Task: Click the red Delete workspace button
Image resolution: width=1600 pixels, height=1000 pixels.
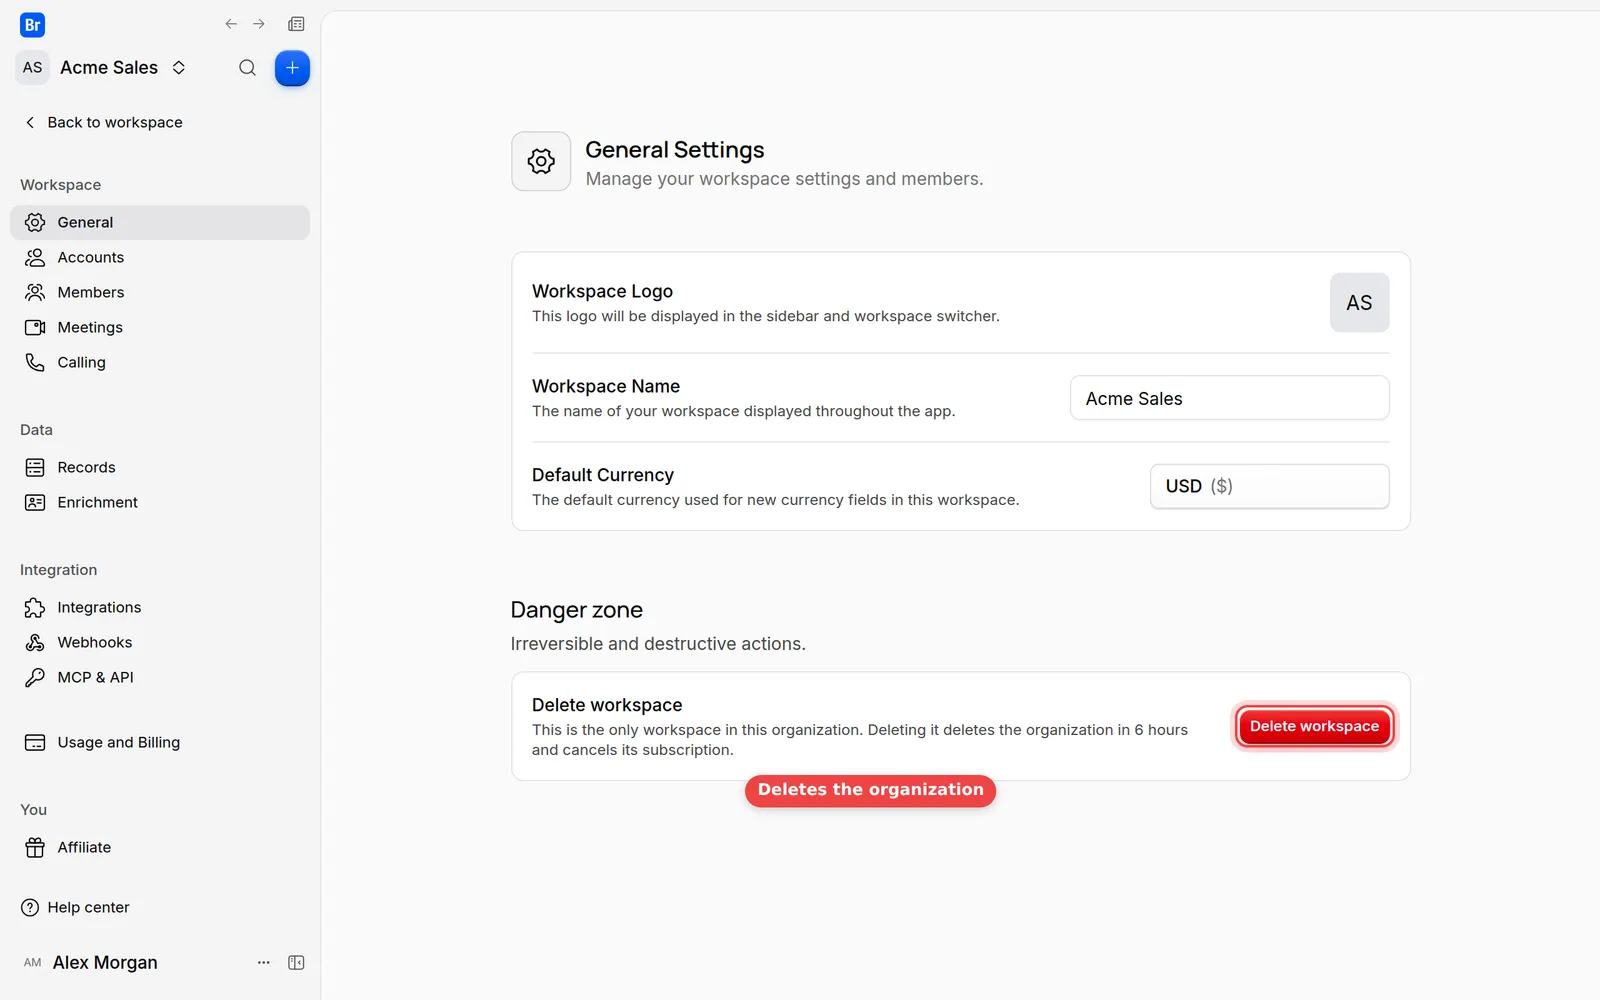Action: (x=1314, y=726)
